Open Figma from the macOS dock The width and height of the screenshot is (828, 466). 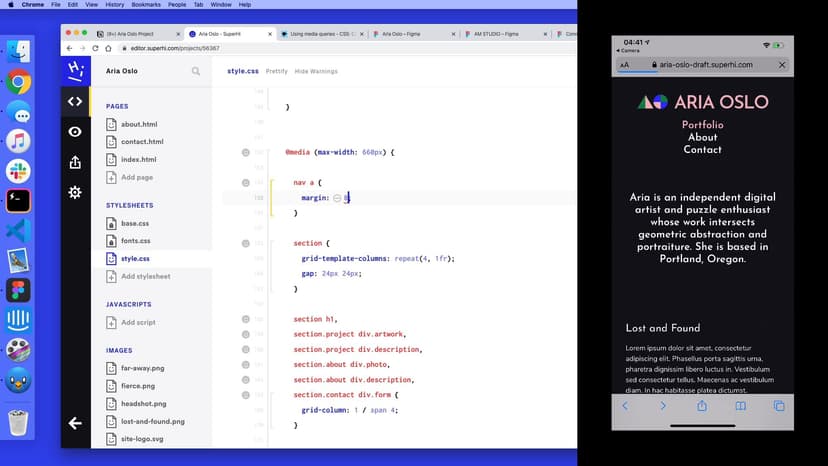(x=18, y=290)
